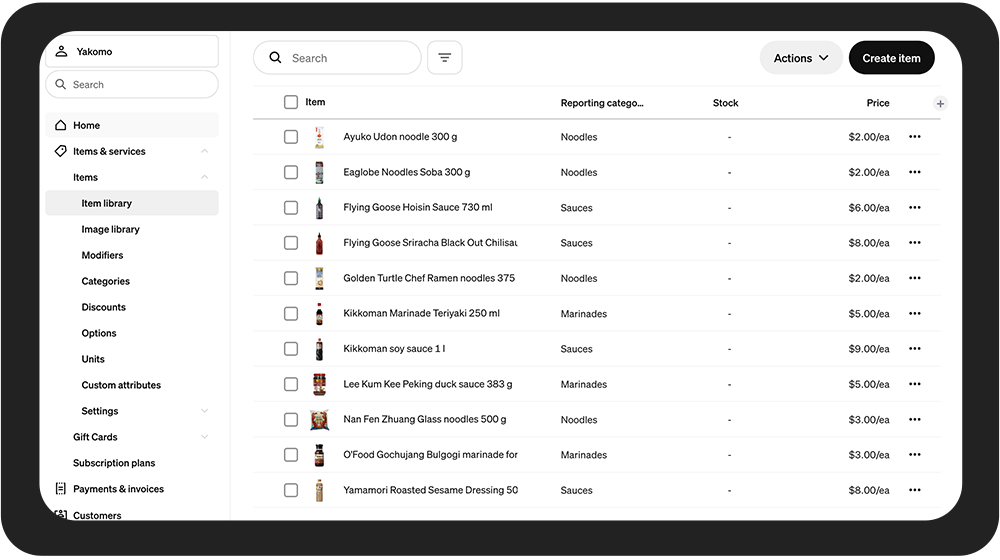1000x560 pixels.
Task: Open more options for Flying Goose Hoisin Sauce
Action: click(x=915, y=207)
